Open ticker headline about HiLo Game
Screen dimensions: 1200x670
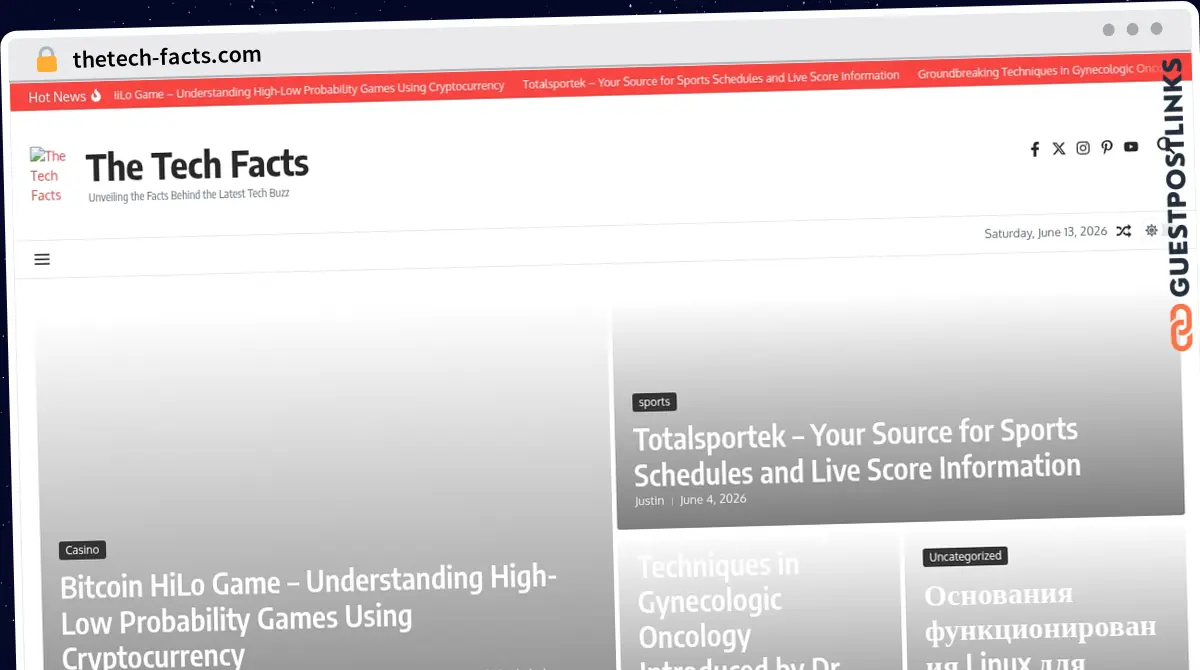[309, 90]
